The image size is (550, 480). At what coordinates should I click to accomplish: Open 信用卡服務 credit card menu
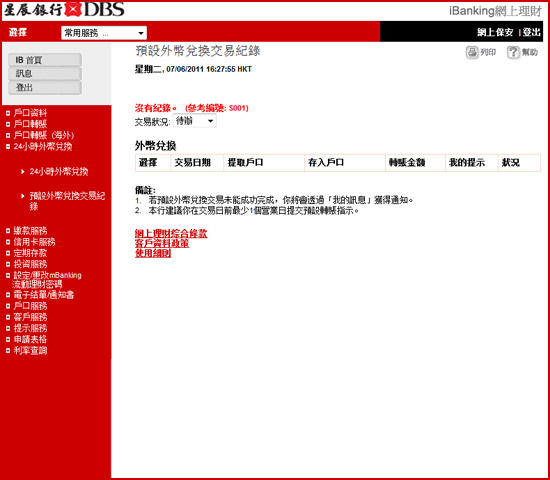click(34, 242)
